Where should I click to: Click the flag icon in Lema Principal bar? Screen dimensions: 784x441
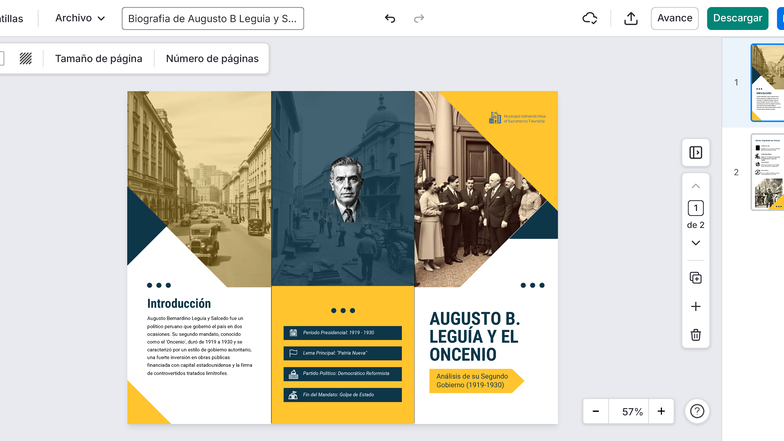point(294,353)
